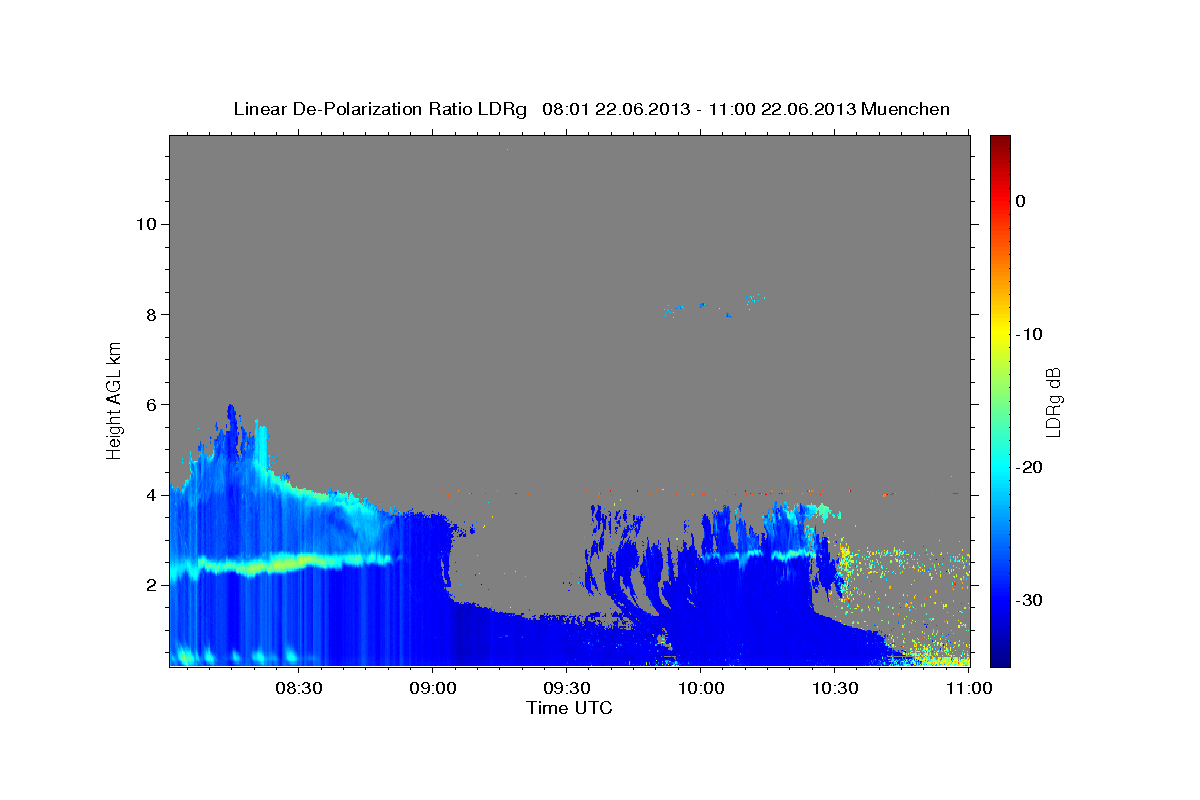Click the 'Height AGL km' axis label
1200x800 pixels.
point(114,400)
